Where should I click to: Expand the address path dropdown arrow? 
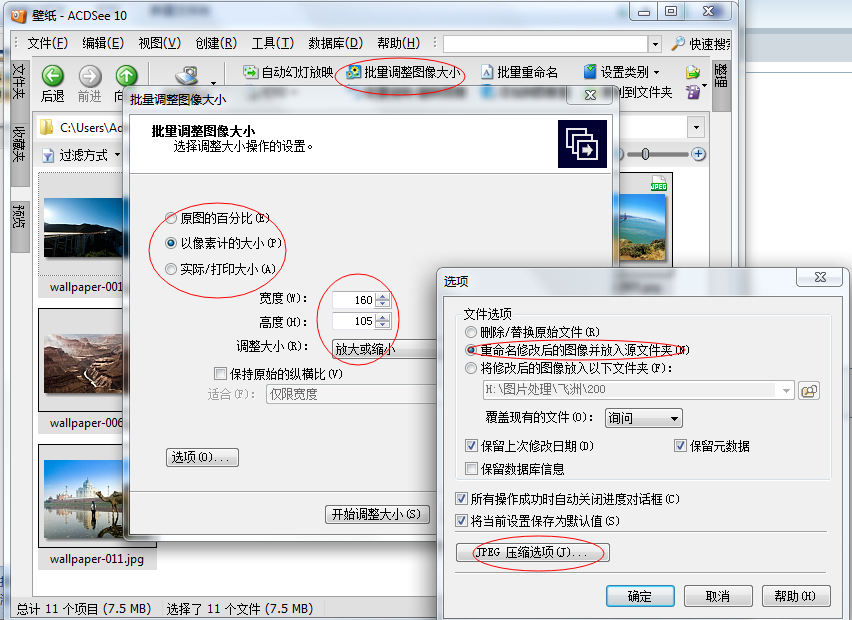pos(696,128)
